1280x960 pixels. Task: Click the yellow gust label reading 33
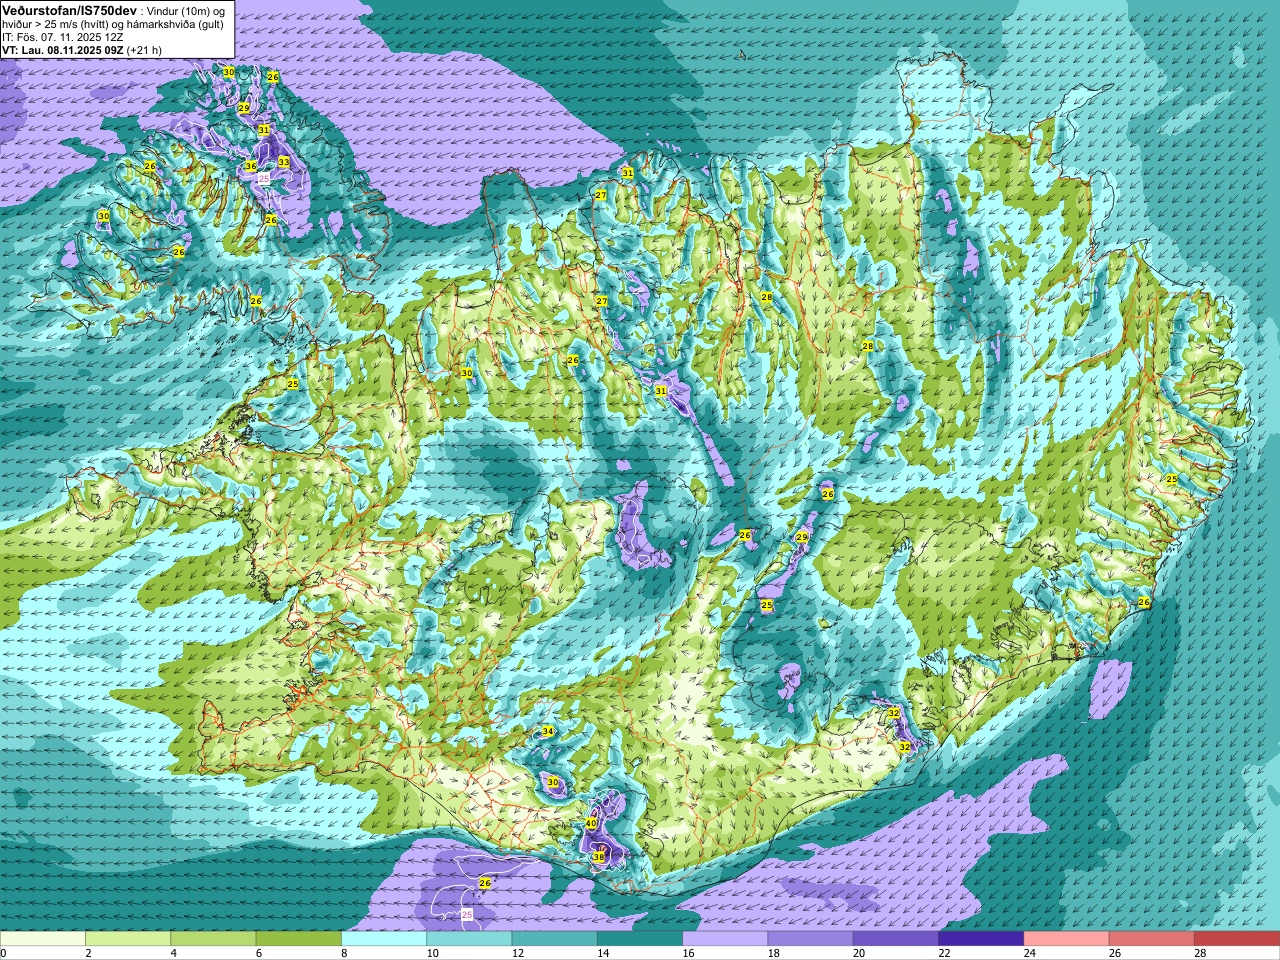coord(283,162)
